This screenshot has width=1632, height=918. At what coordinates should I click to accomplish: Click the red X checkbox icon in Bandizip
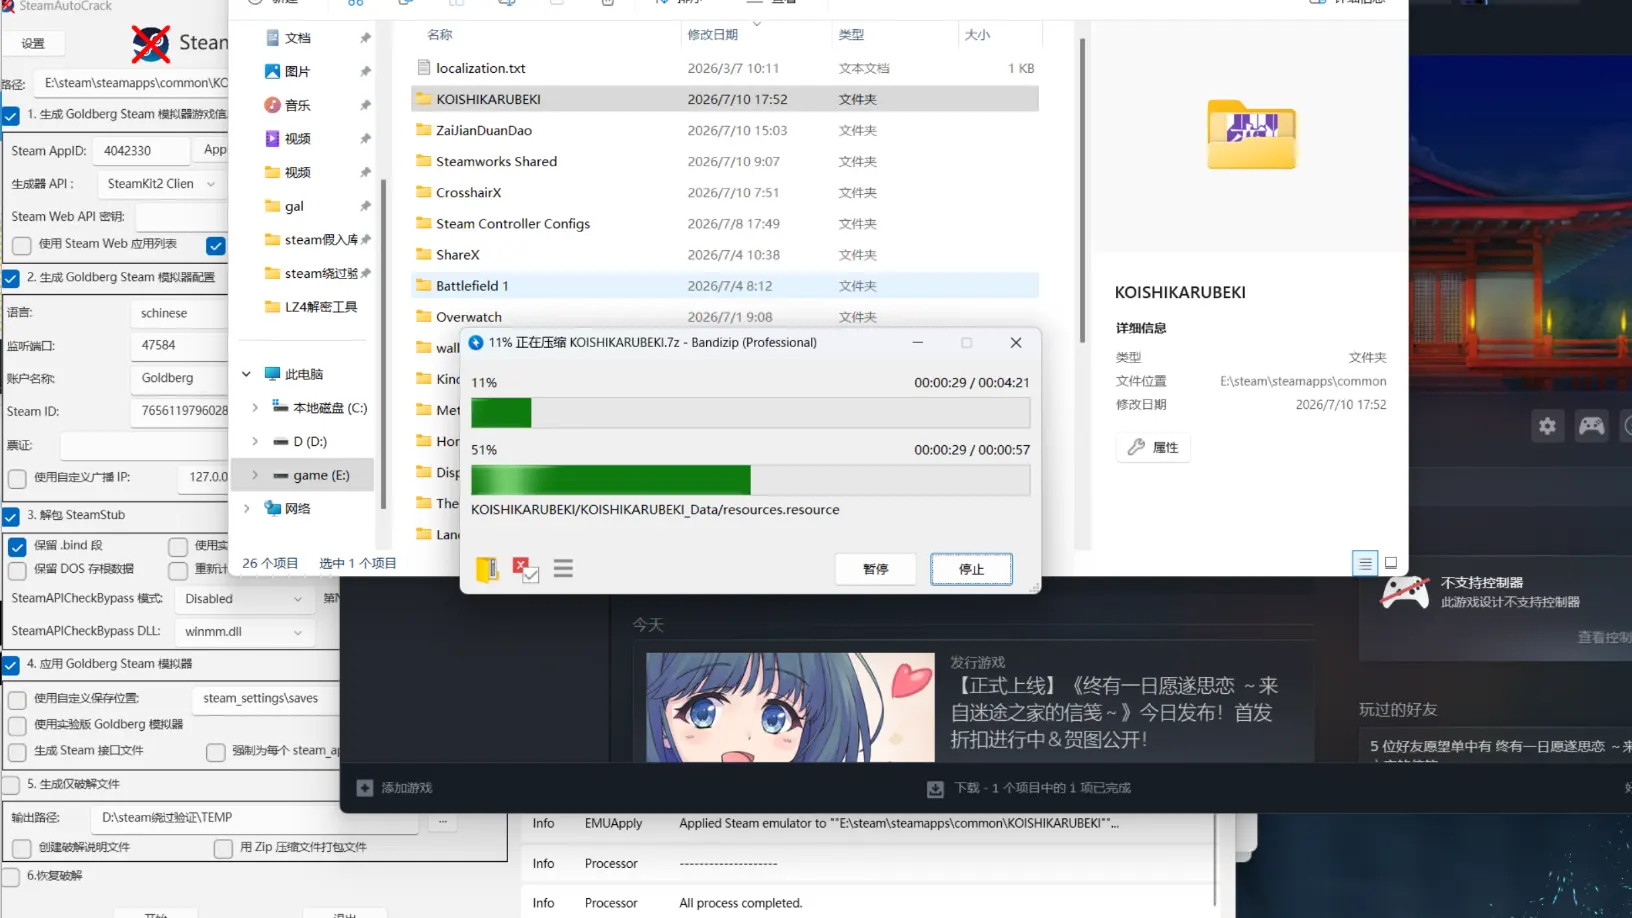click(525, 569)
